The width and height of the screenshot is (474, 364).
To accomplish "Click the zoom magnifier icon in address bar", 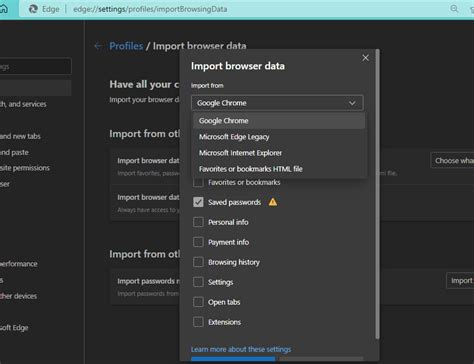I will (454, 9).
